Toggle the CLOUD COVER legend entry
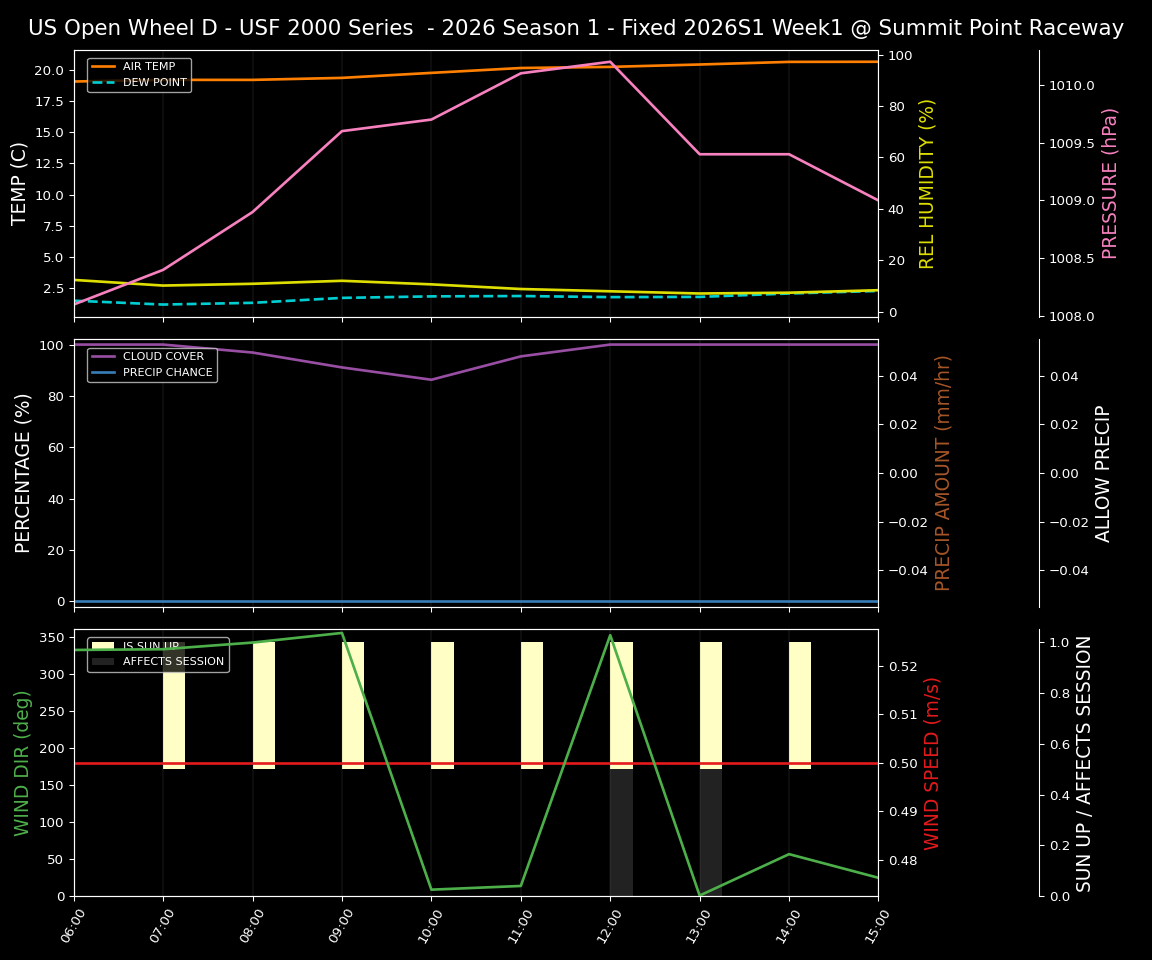 tap(163, 356)
